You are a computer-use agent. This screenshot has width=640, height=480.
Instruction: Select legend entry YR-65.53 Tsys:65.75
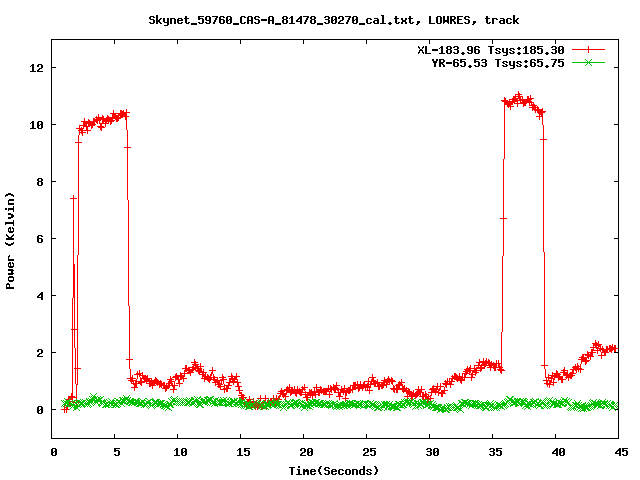click(x=498, y=63)
